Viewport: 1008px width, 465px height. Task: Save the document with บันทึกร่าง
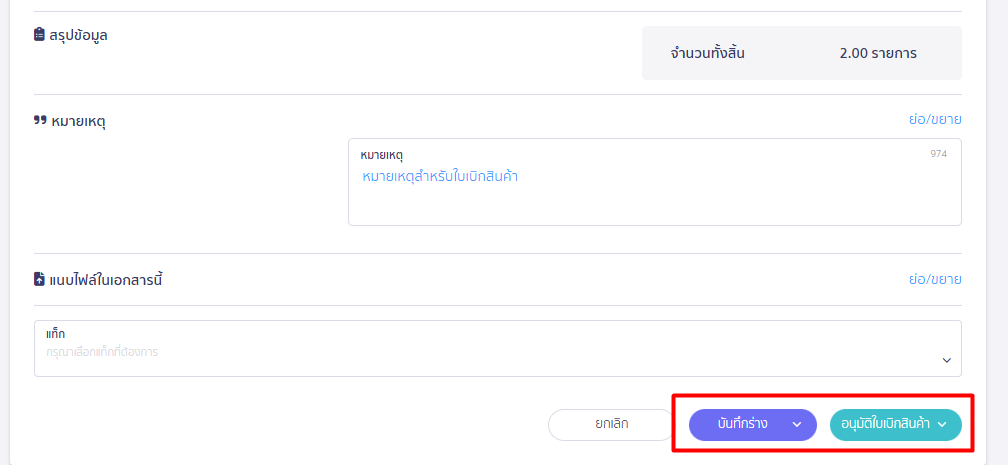pos(742,424)
